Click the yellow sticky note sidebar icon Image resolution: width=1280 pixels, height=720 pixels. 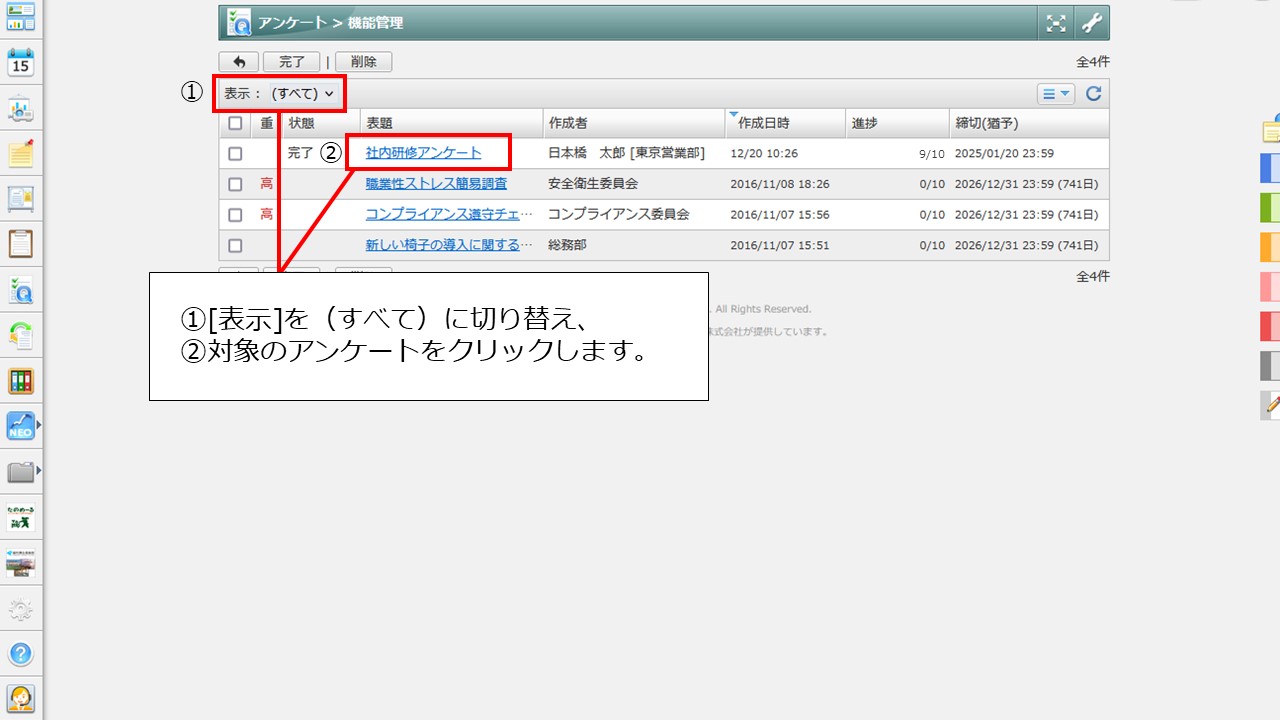(x=21, y=154)
